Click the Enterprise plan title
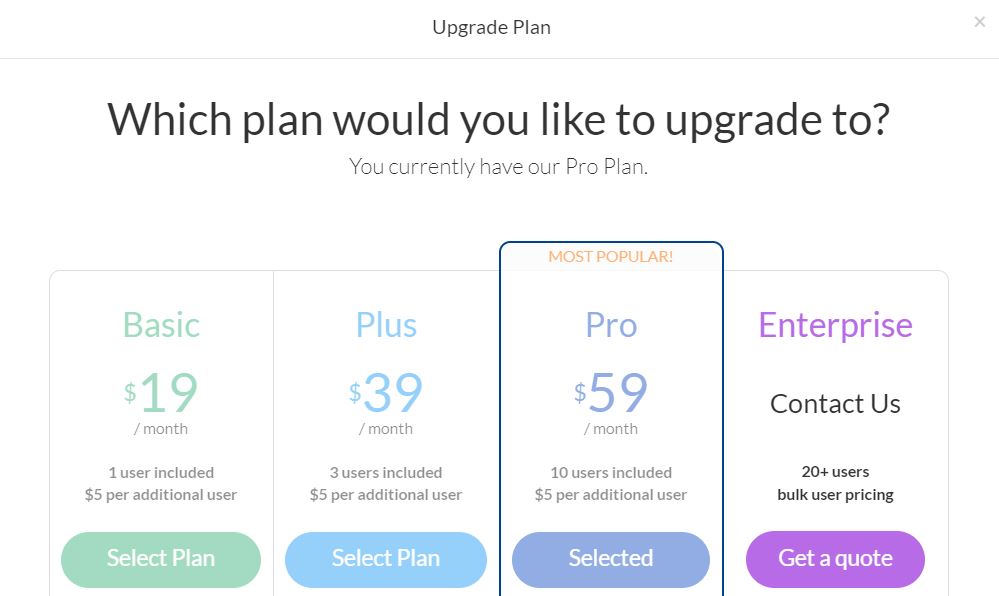The width and height of the screenshot is (999, 596). [834, 324]
